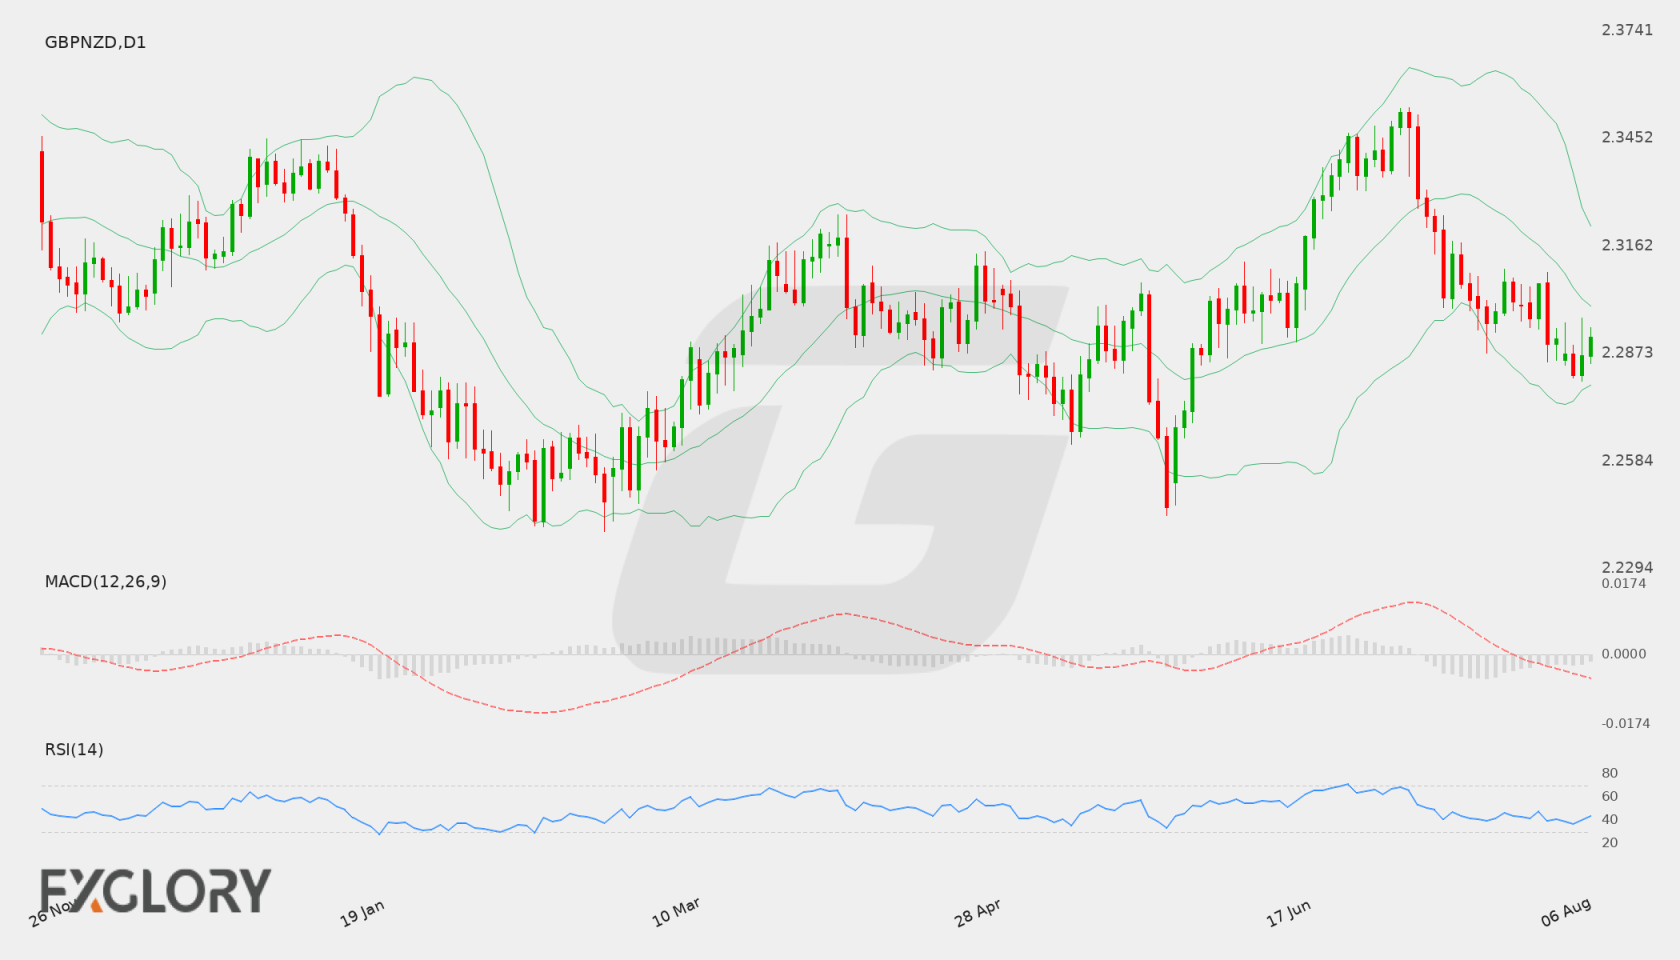This screenshot has height=960, width=1680.
Task: Click price level 2.2294 on axis
Action: click(x=1627, y=567)
